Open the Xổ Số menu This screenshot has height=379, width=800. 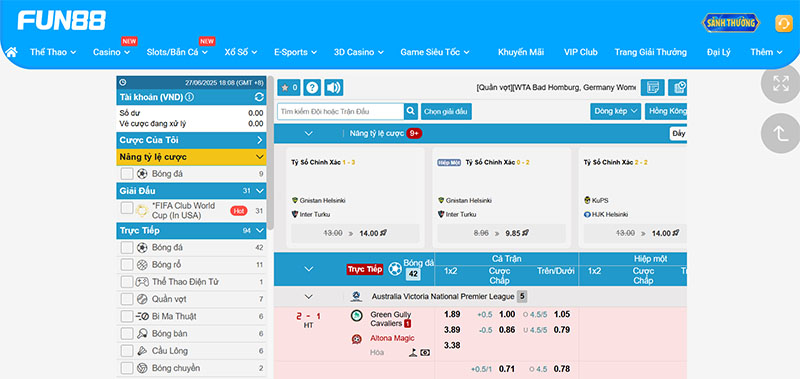point(241,52)
